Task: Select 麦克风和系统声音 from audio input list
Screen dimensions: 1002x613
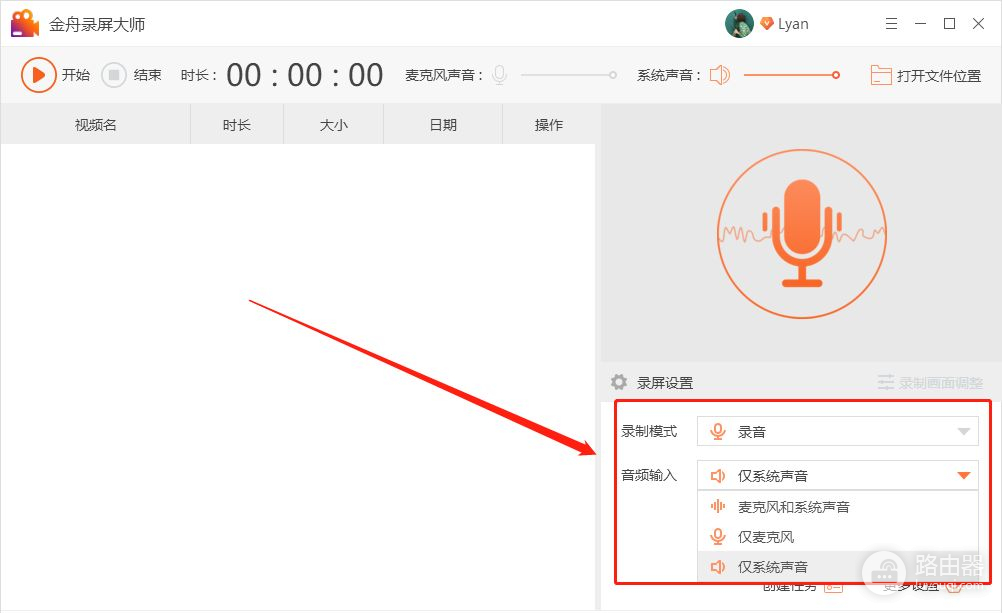Action: [x=793, y=507]
